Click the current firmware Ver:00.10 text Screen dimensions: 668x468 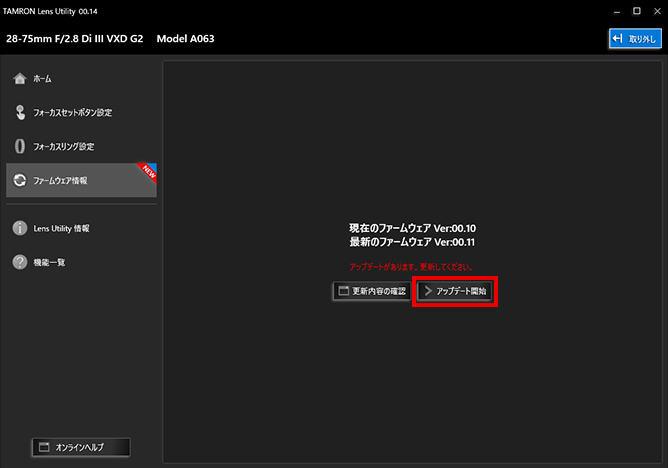tap(412, 228)
